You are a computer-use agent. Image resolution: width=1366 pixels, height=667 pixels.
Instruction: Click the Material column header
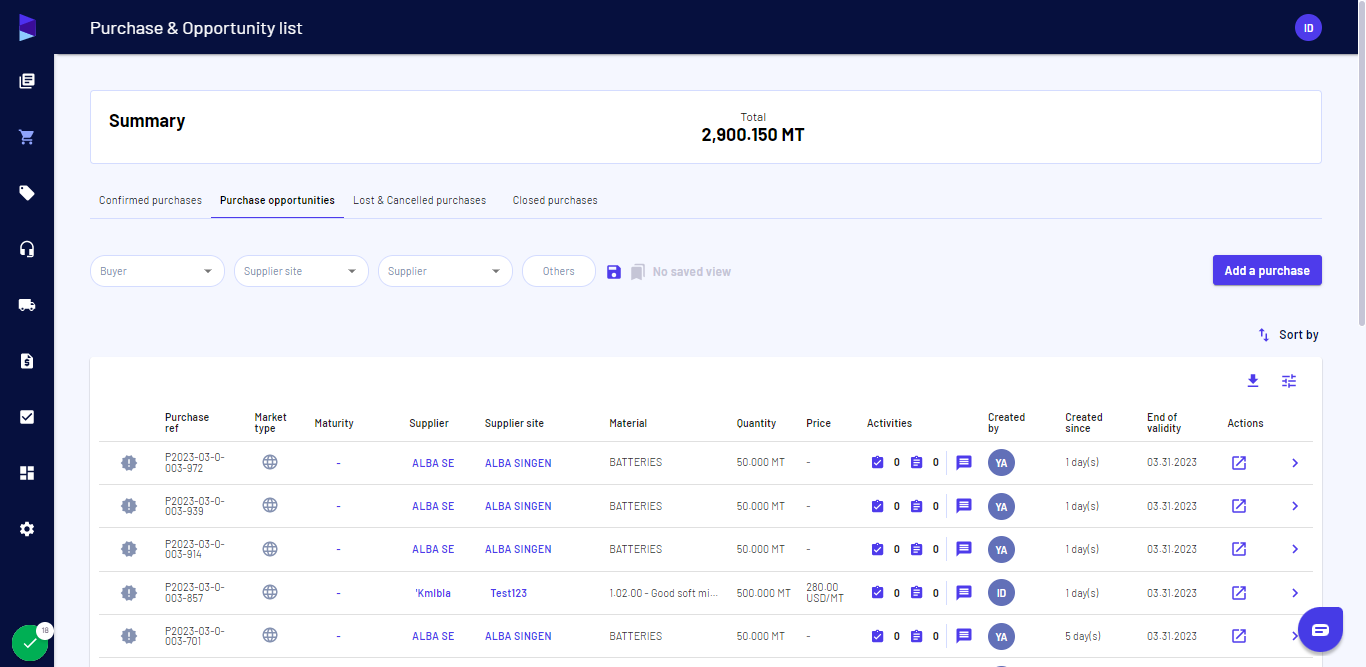[628, 423]
